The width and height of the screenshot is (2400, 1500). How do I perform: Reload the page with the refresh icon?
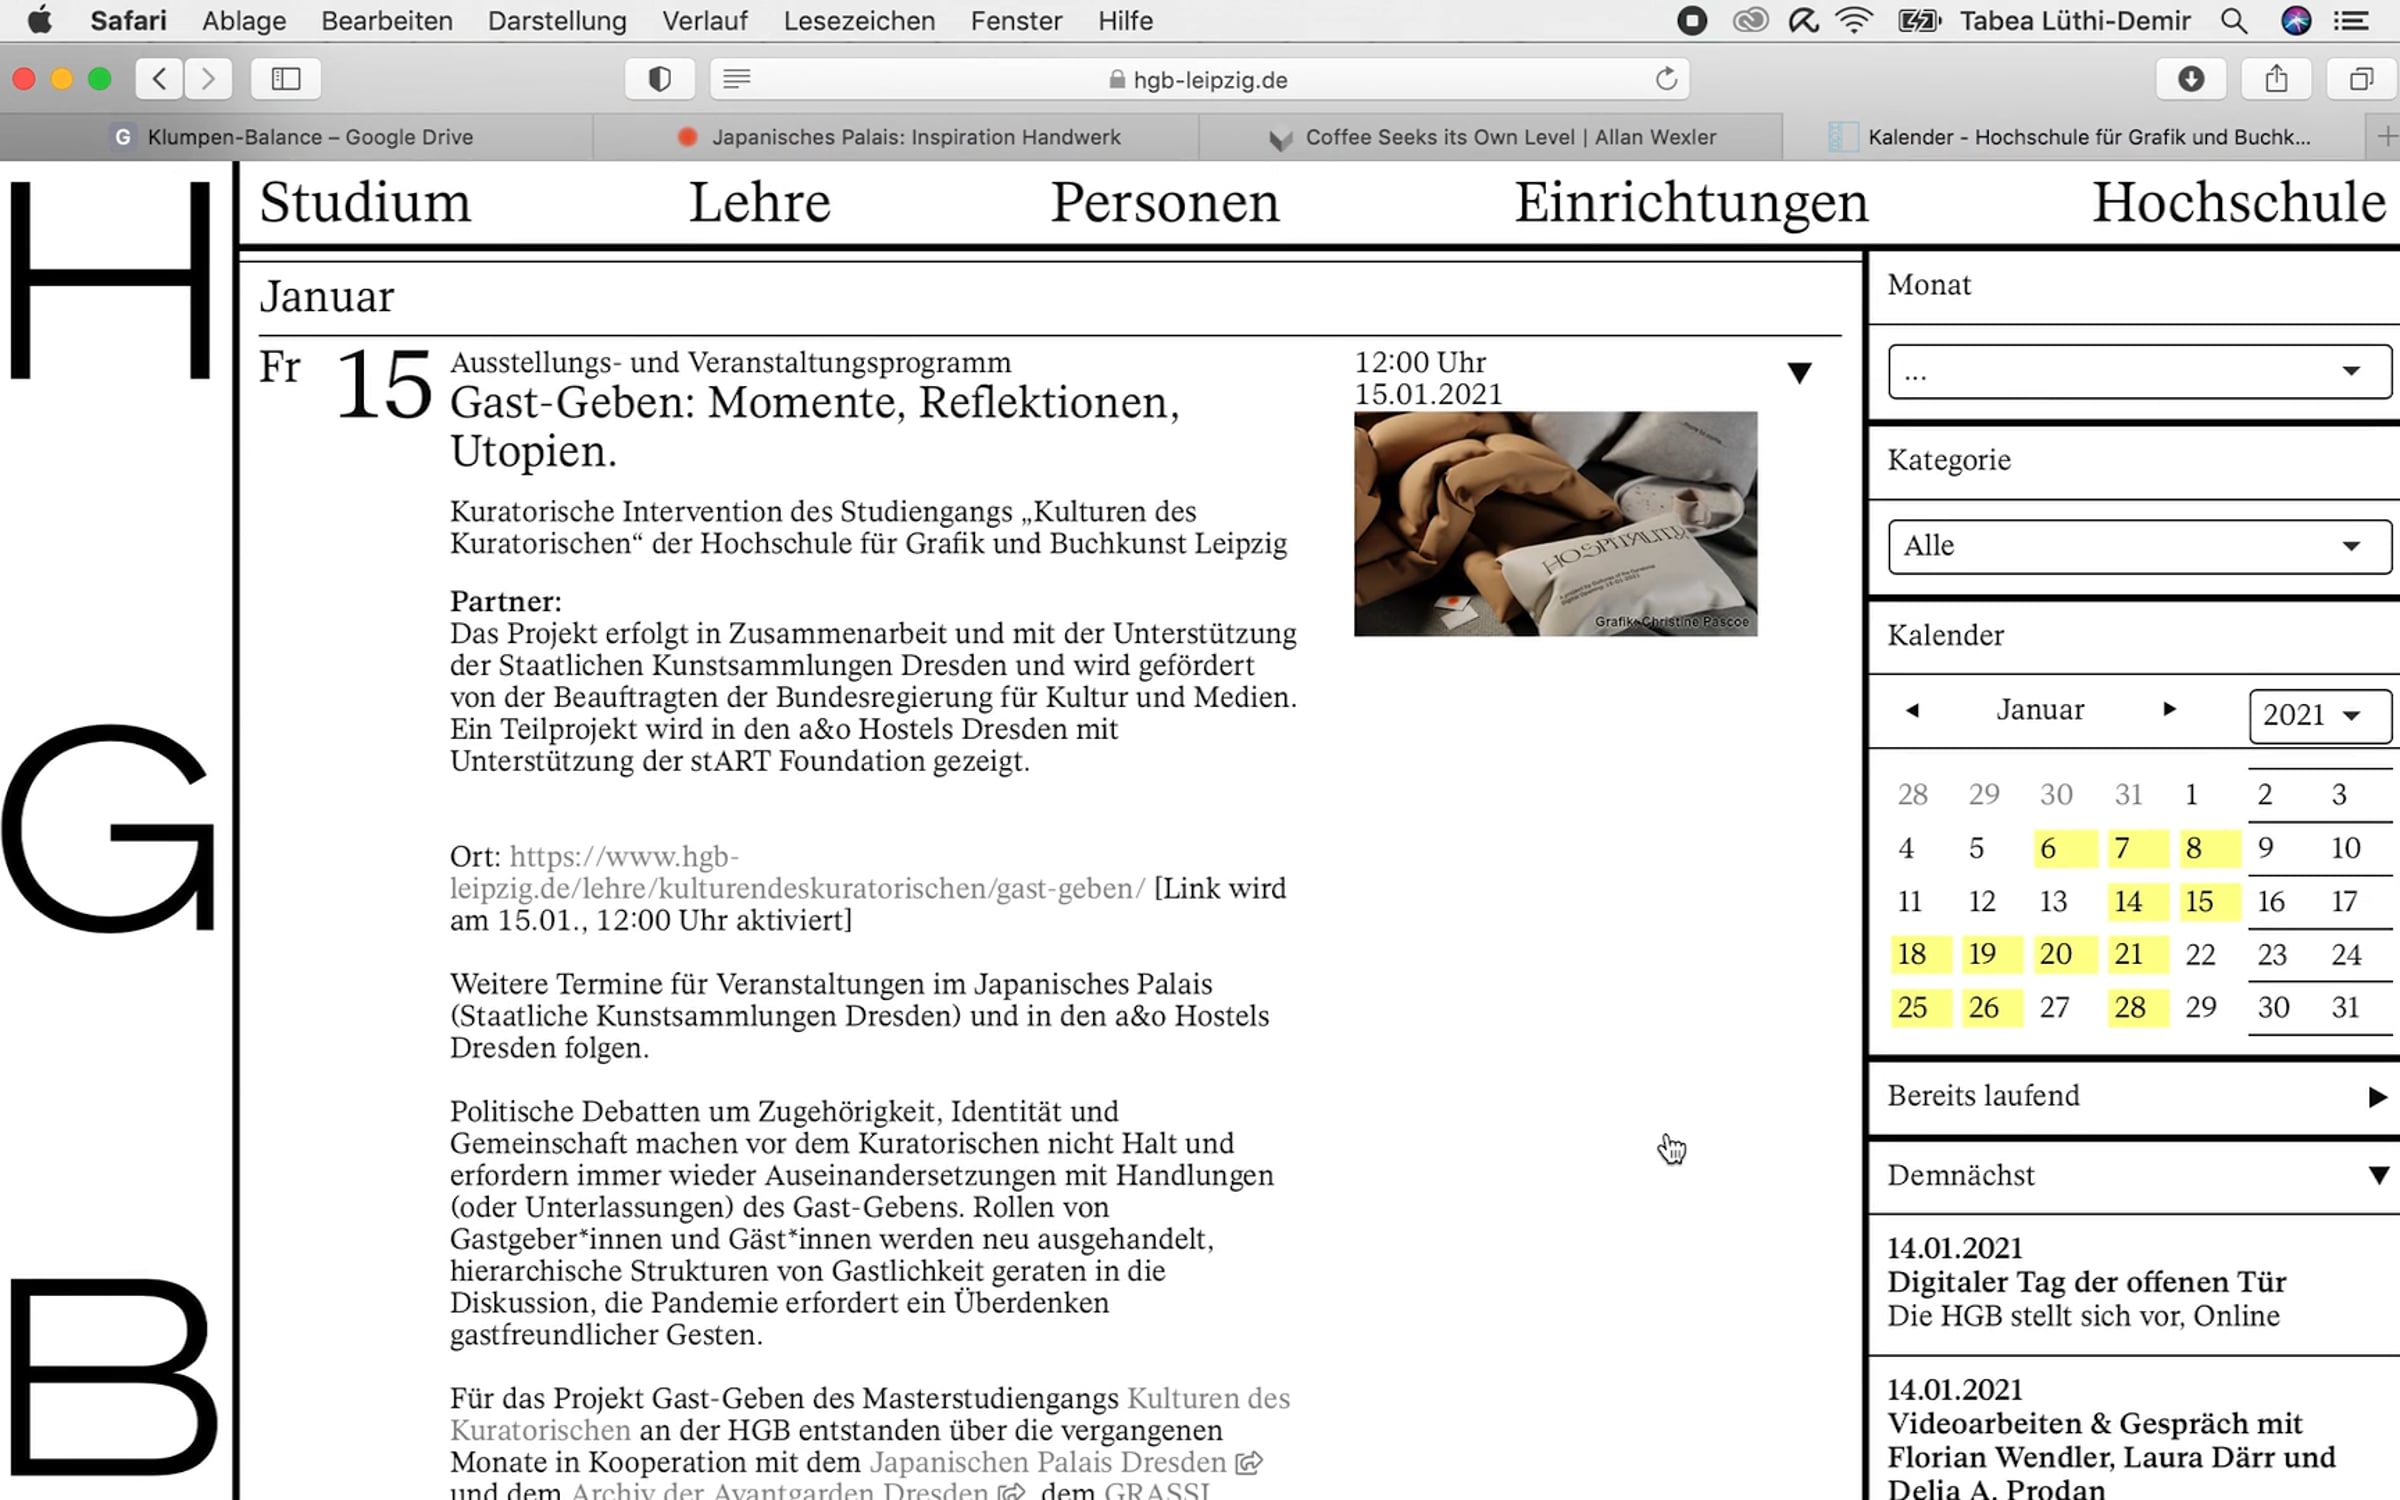click(1666, 79)
